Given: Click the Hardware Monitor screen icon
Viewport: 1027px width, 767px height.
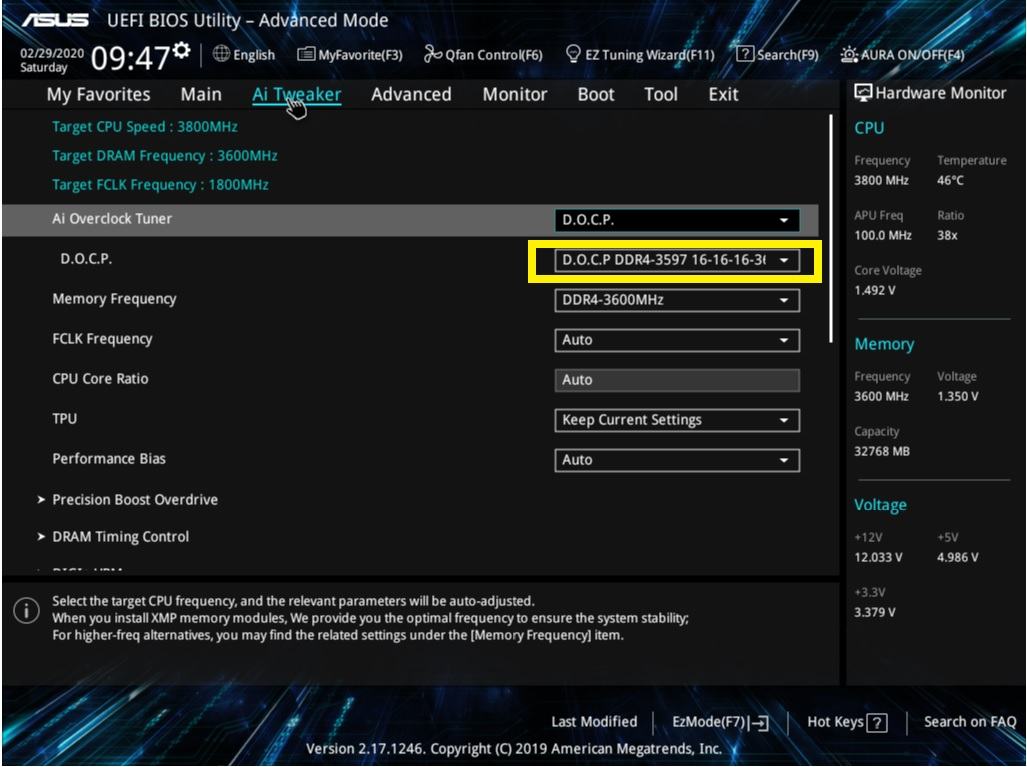Looking at the screenshot, I should pyautogui.click(x=863, y=93).
